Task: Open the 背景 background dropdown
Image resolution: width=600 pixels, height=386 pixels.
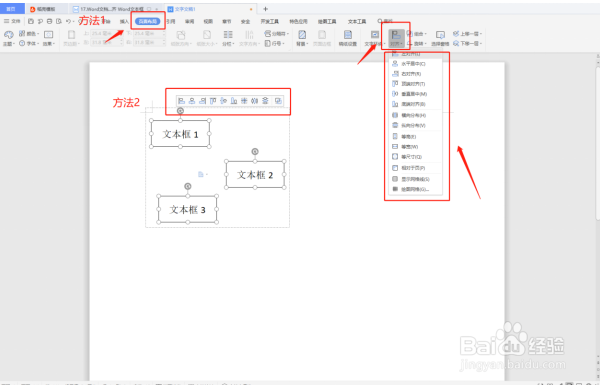Action: 302,38
